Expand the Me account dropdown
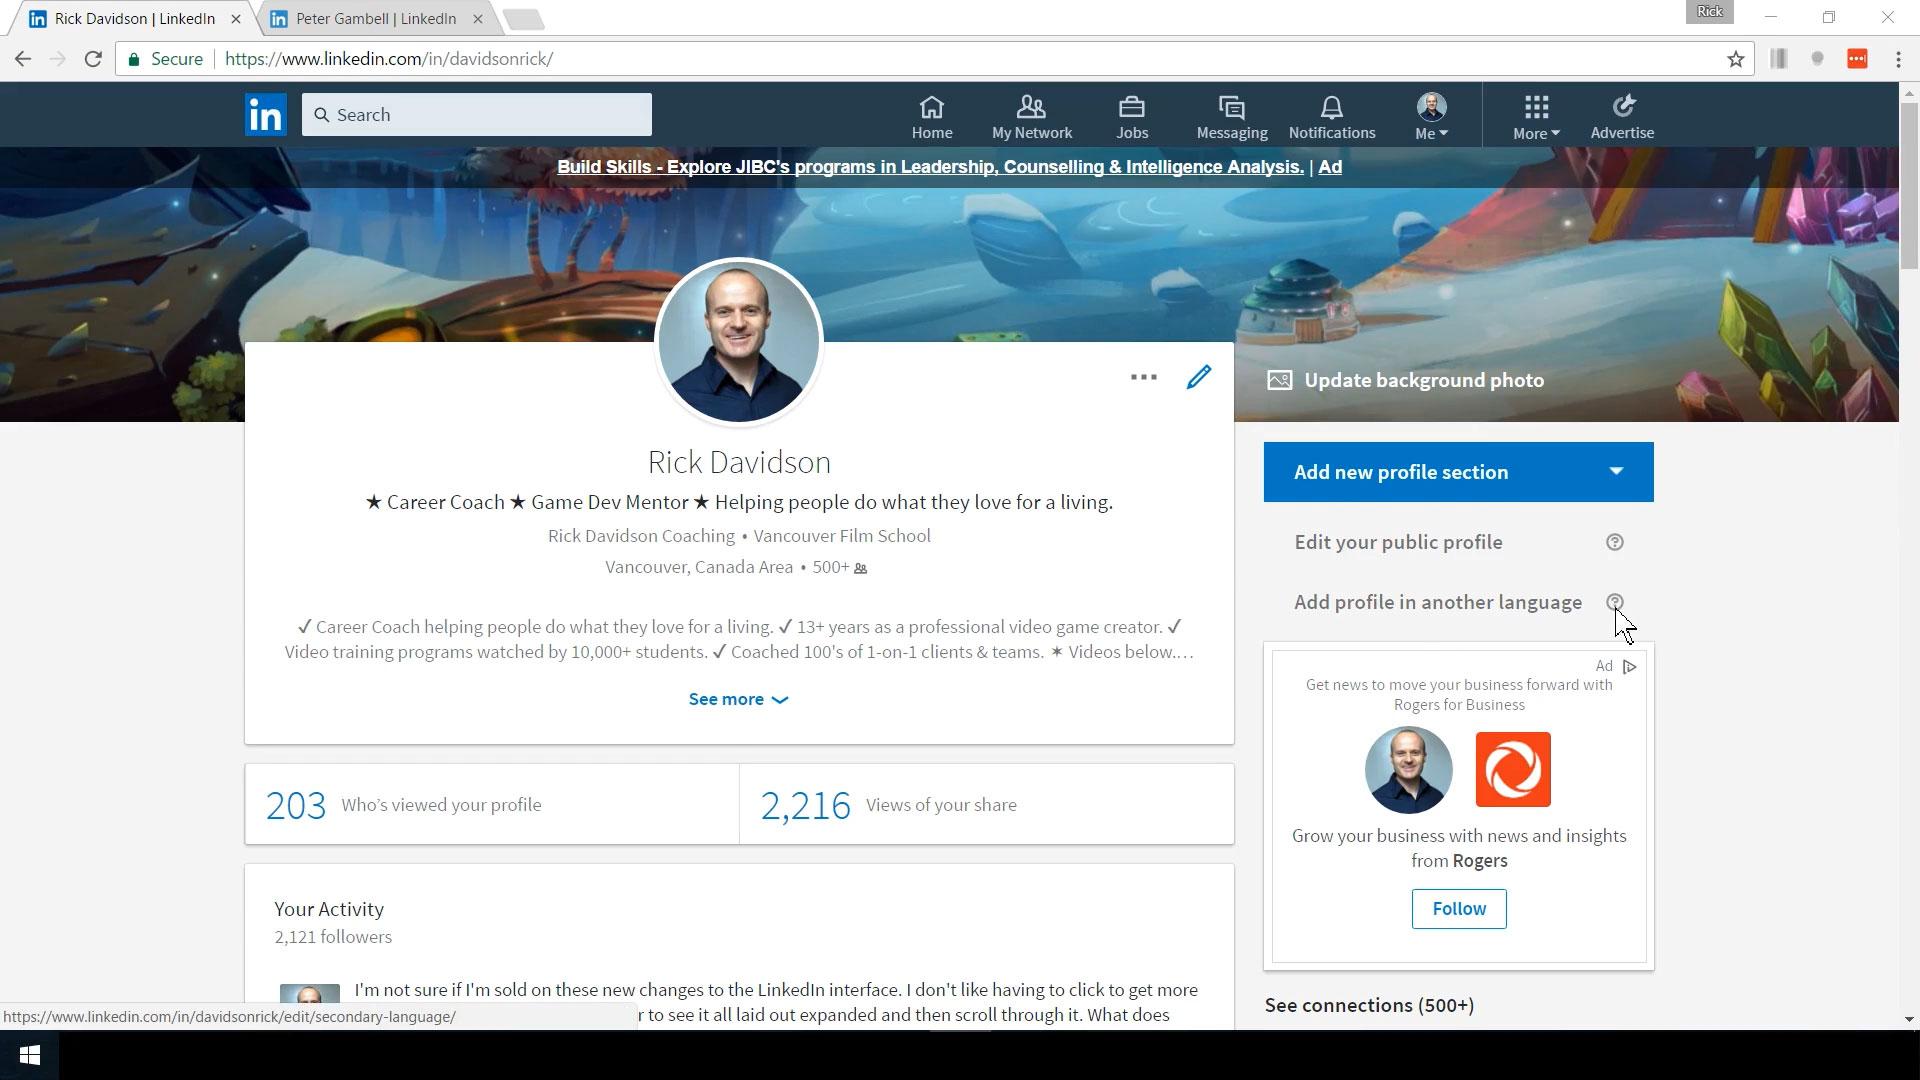Image resolution: width=1920 pixels, height=1080 pixels. [x=1431, y=117]
